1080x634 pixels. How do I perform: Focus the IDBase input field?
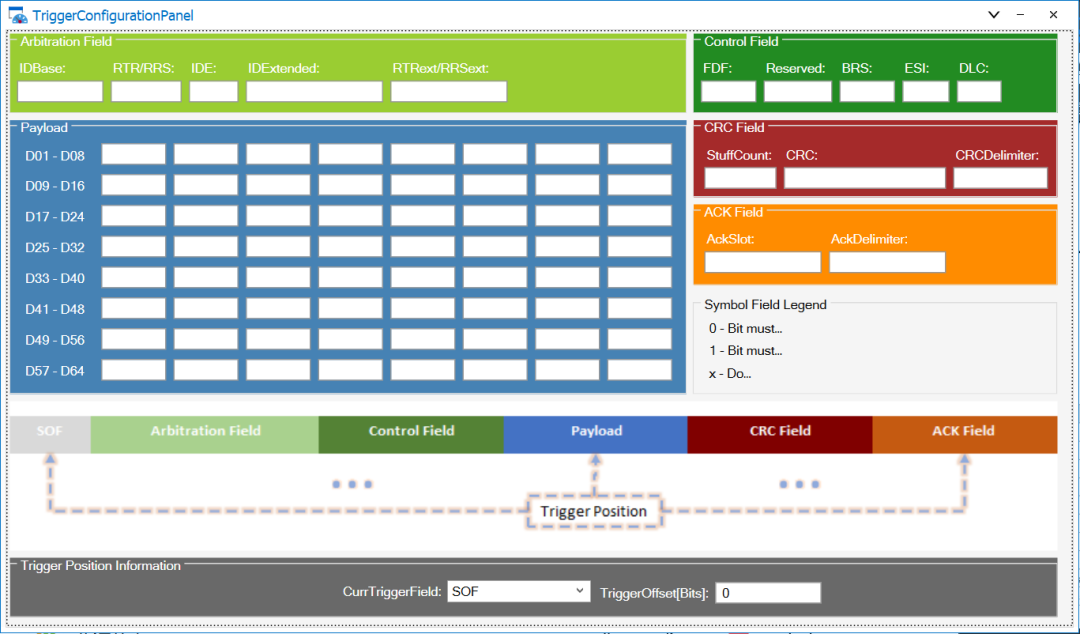click(x=60, y=92)
